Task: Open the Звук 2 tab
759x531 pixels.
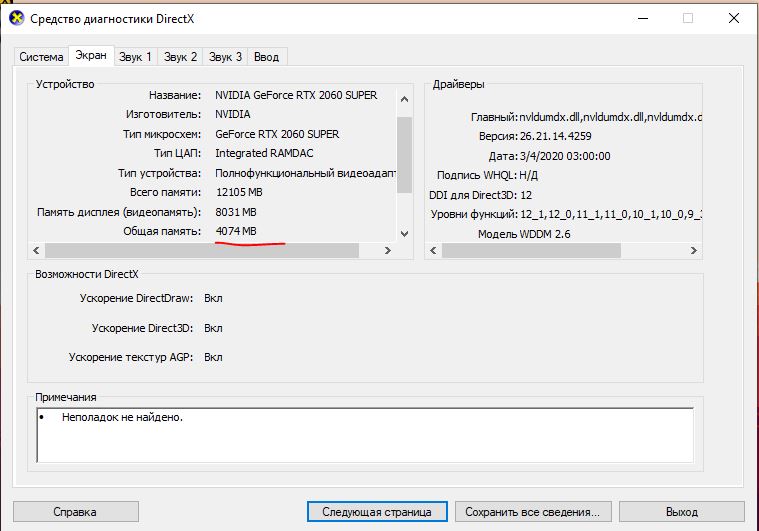Action: point(181,57)
